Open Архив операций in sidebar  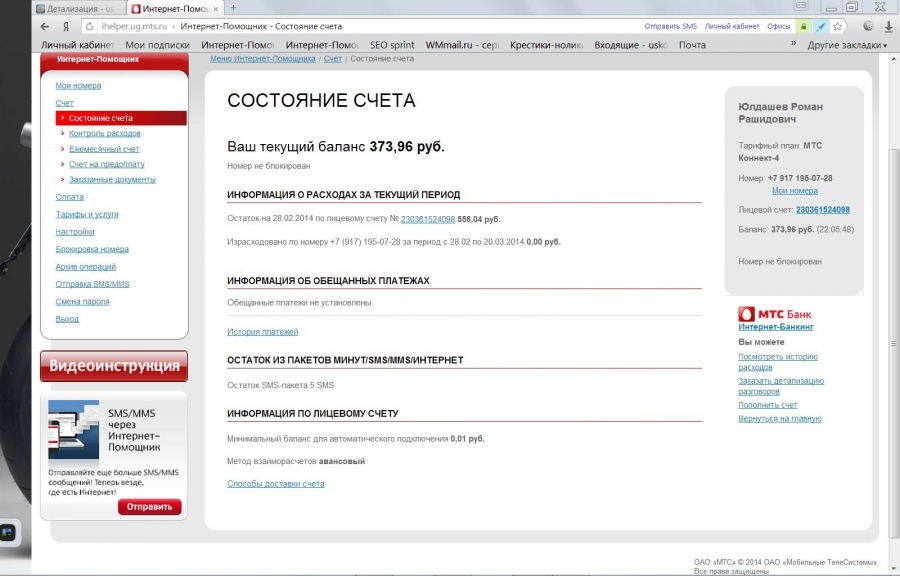click(x=86, y=267)
